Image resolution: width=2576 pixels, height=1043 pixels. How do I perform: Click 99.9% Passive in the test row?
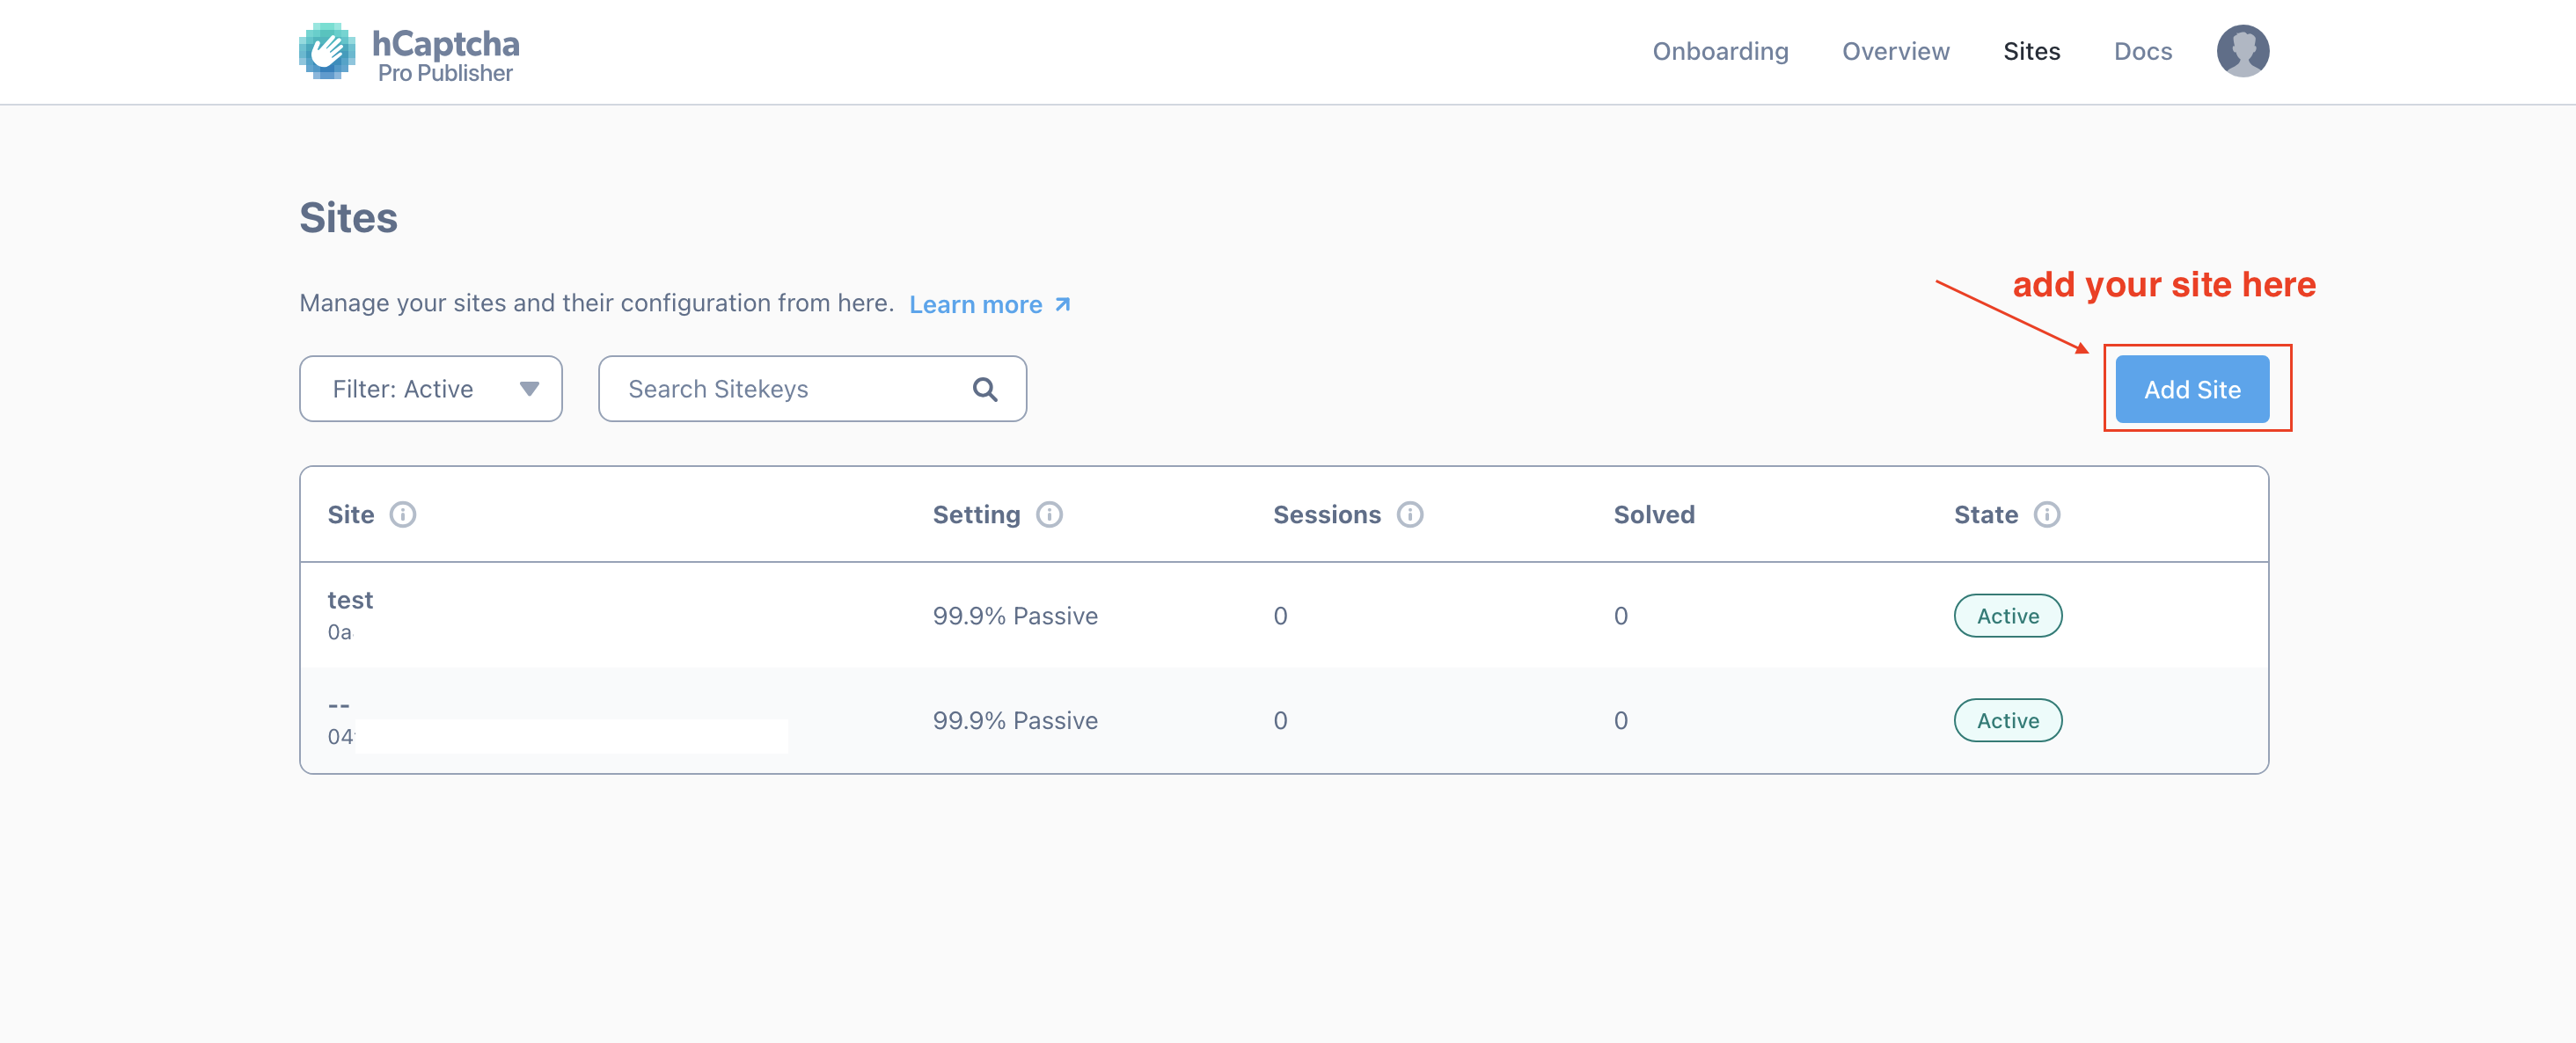pos(1015,616)
